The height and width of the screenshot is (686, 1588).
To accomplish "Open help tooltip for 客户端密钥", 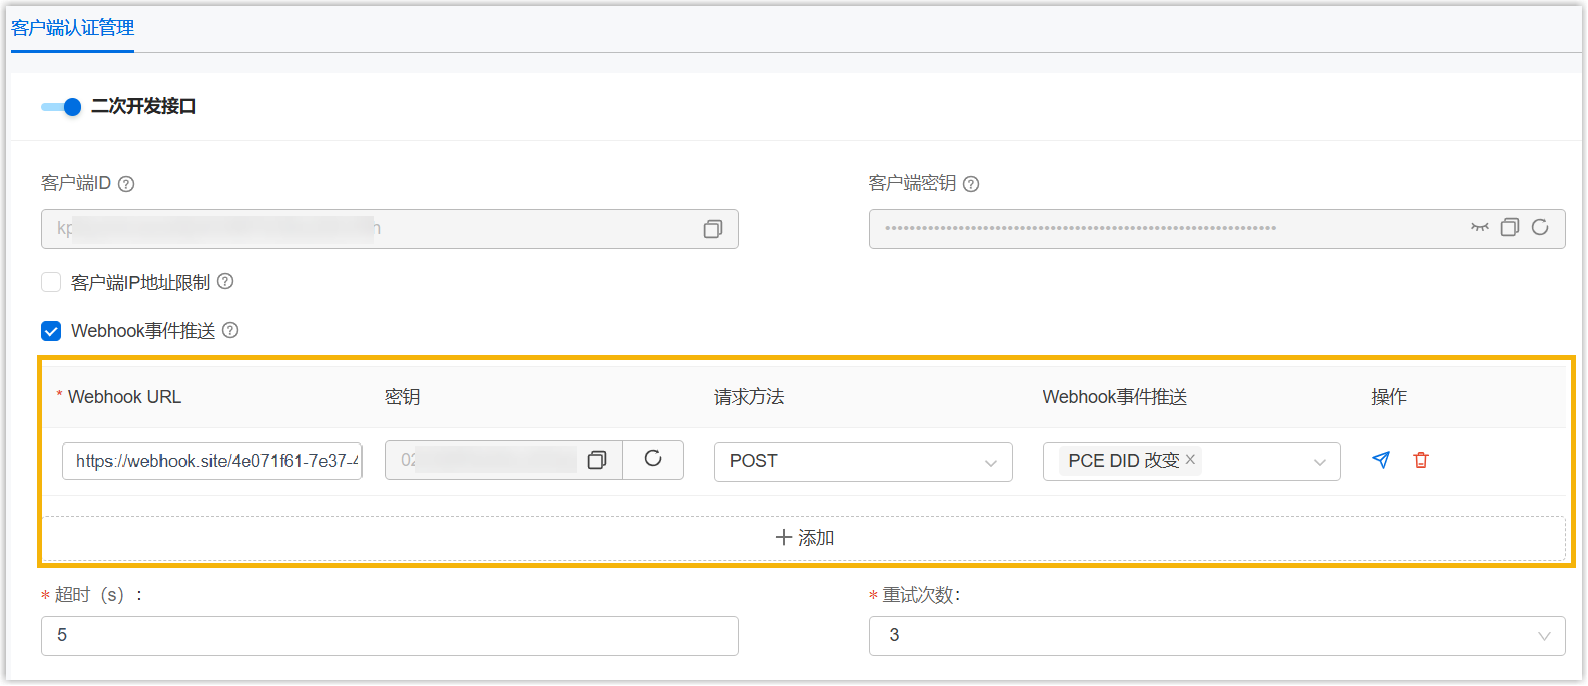I will [x=971, y=184].
